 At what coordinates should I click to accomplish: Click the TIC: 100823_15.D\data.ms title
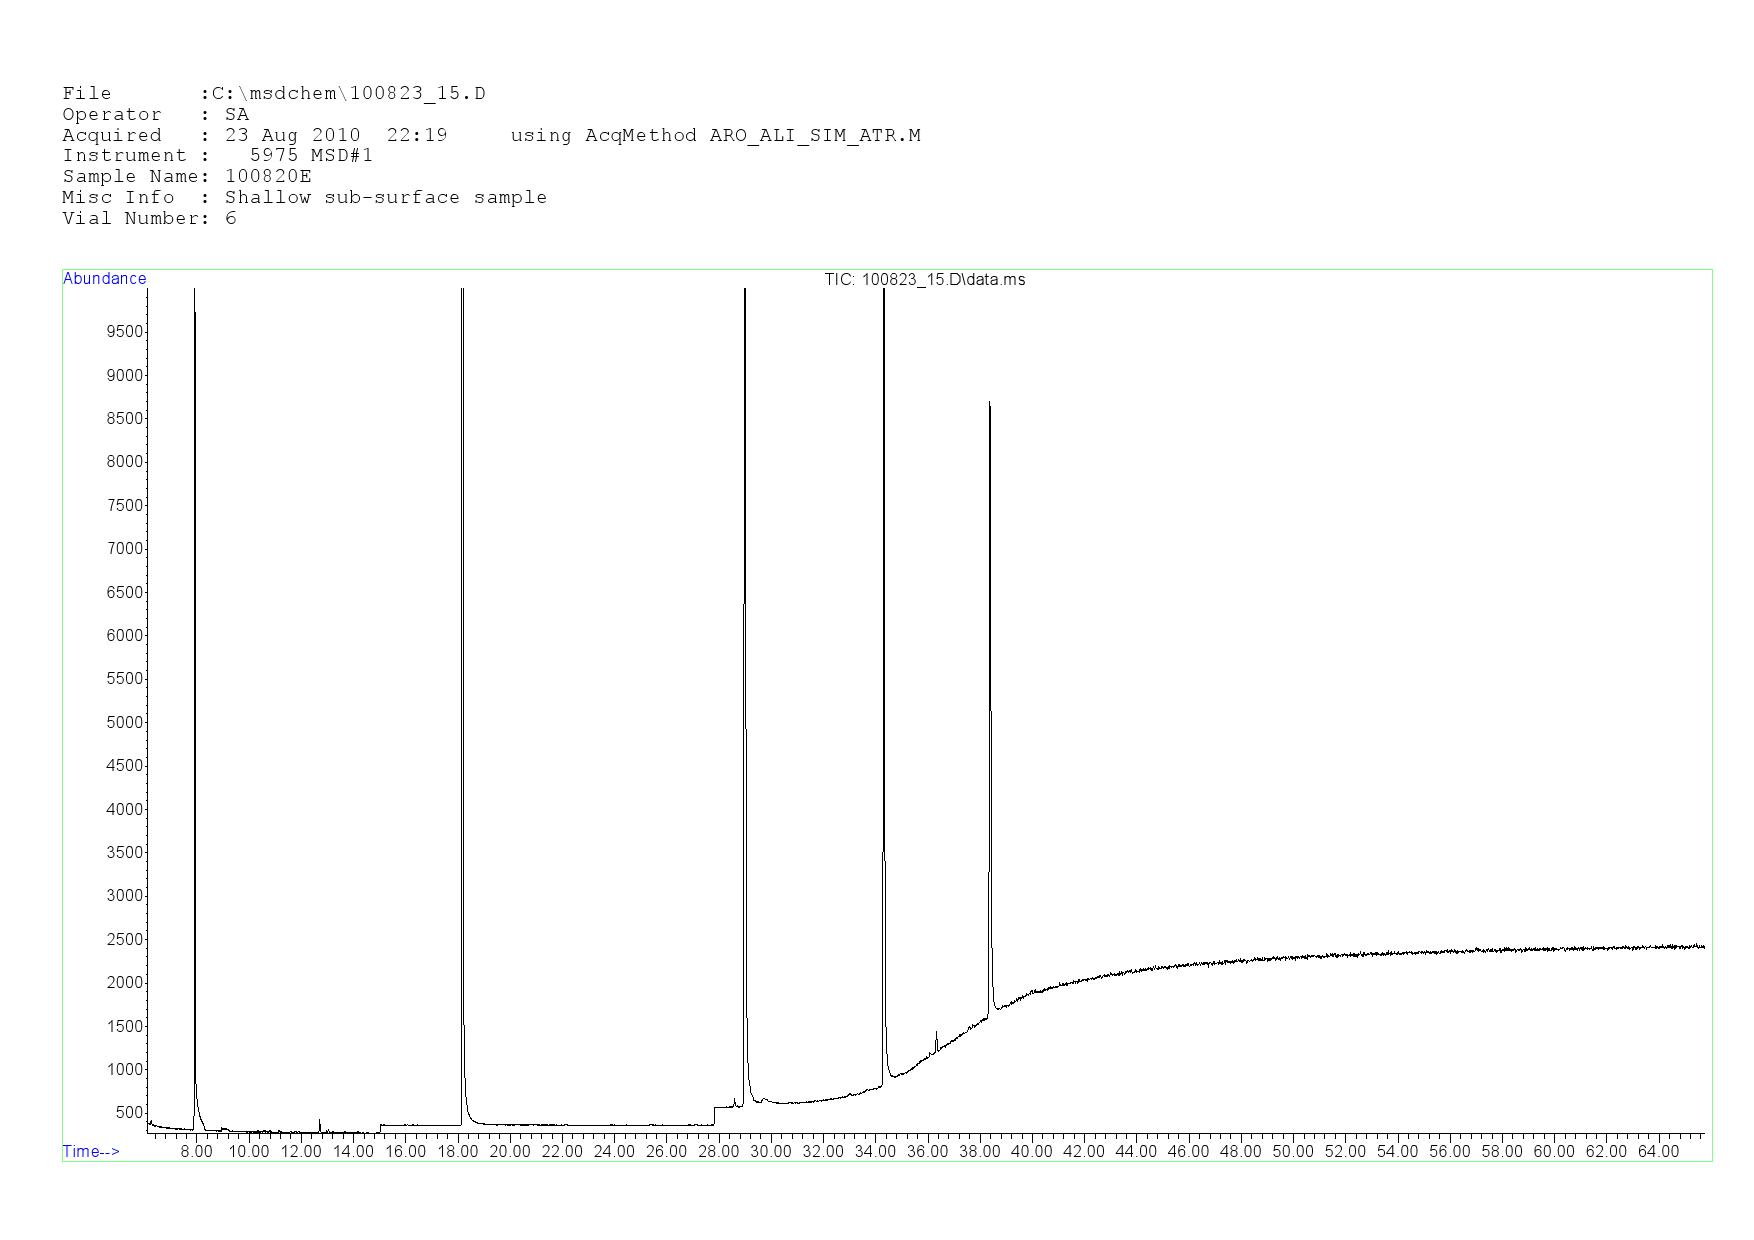[x=924, y=280]
